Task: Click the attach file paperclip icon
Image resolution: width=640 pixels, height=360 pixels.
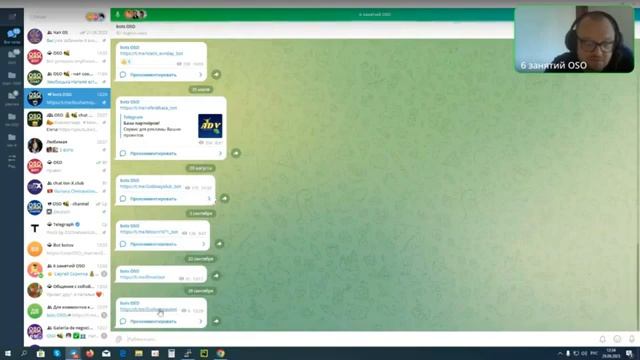Action: pyautogui.click(x=119, y=339)
